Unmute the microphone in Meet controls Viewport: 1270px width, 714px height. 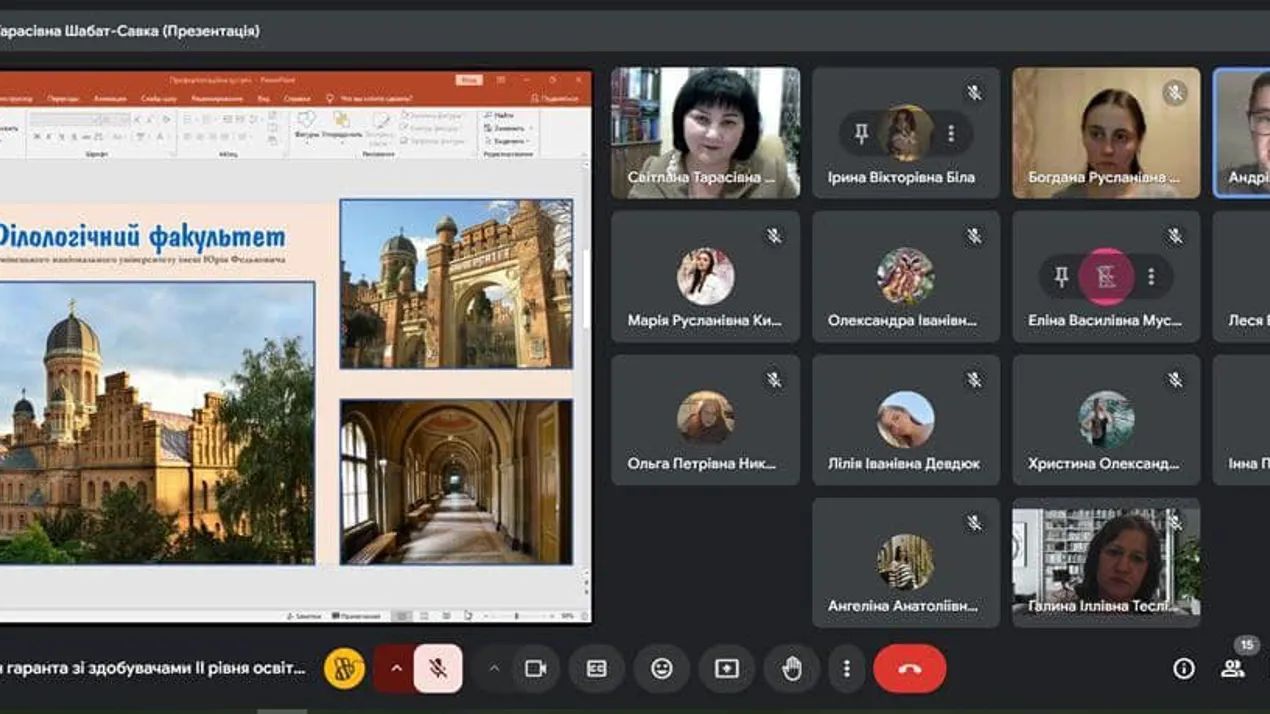438,669
